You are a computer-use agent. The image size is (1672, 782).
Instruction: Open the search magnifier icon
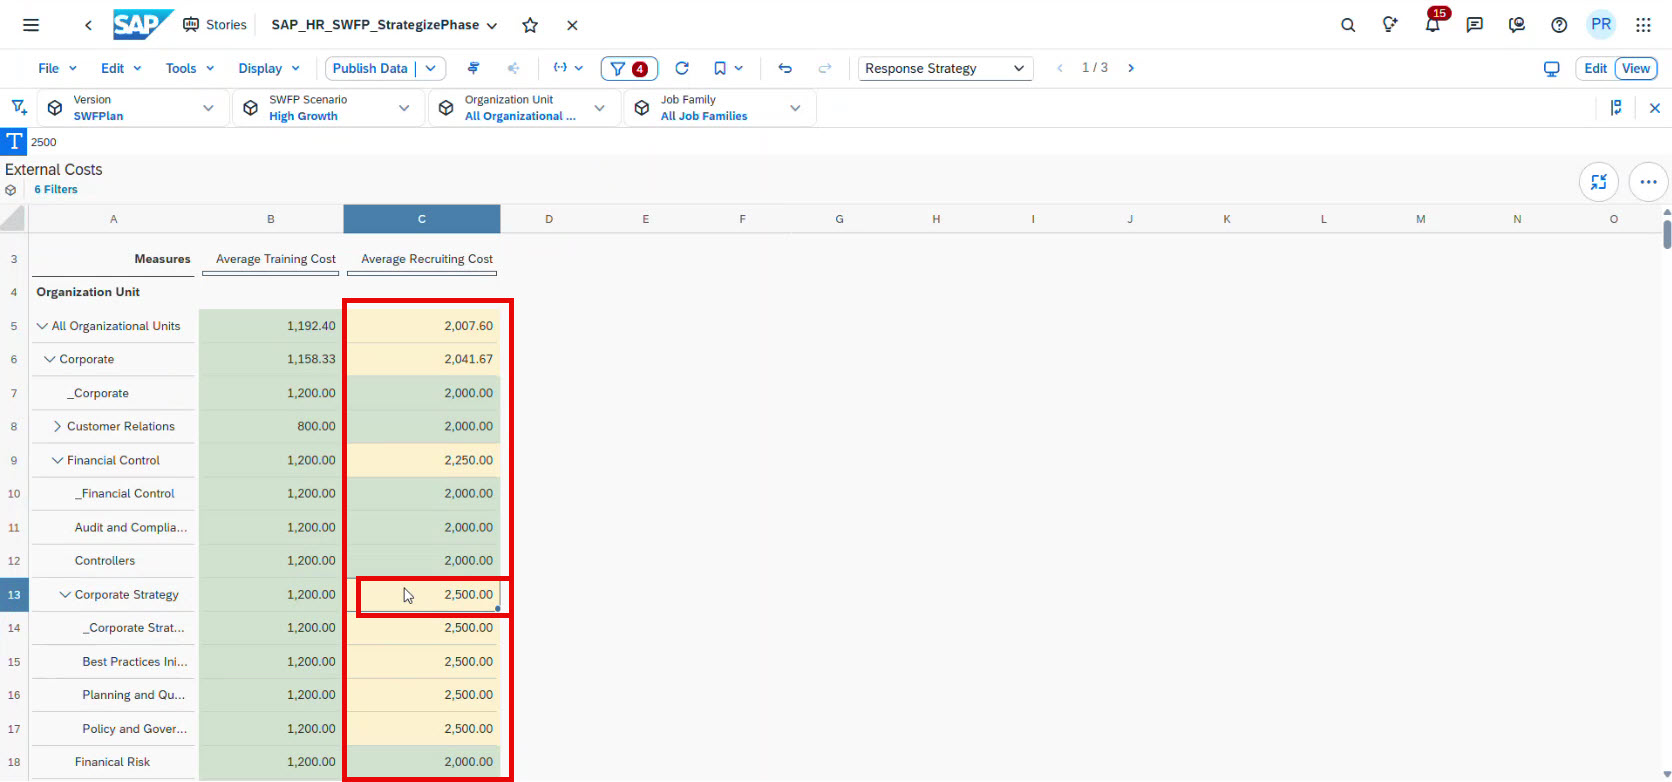click(x=1348, y=25)
